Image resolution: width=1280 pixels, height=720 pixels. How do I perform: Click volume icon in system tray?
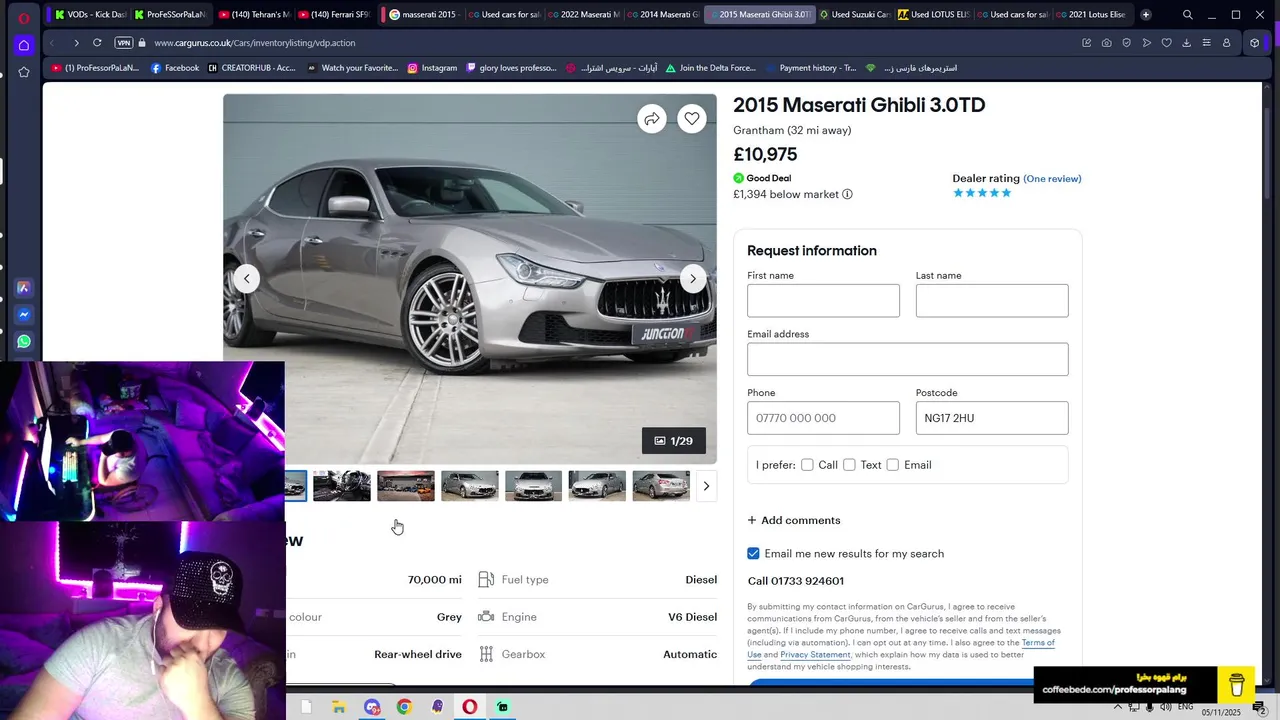tap(1166, 707)
